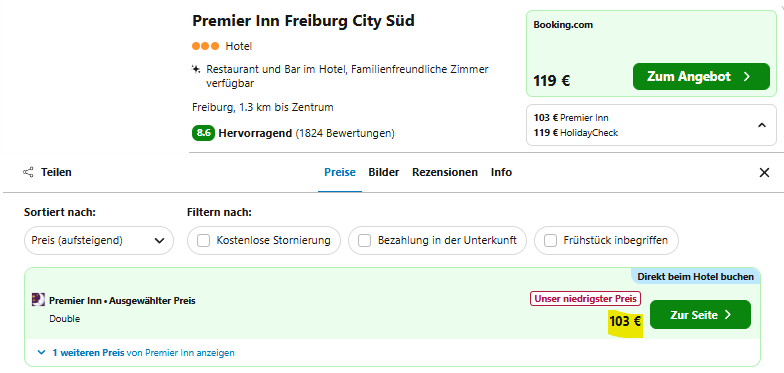Click the three orange hotel rating dots
The image size is (784, 373).
coord(206,46)
